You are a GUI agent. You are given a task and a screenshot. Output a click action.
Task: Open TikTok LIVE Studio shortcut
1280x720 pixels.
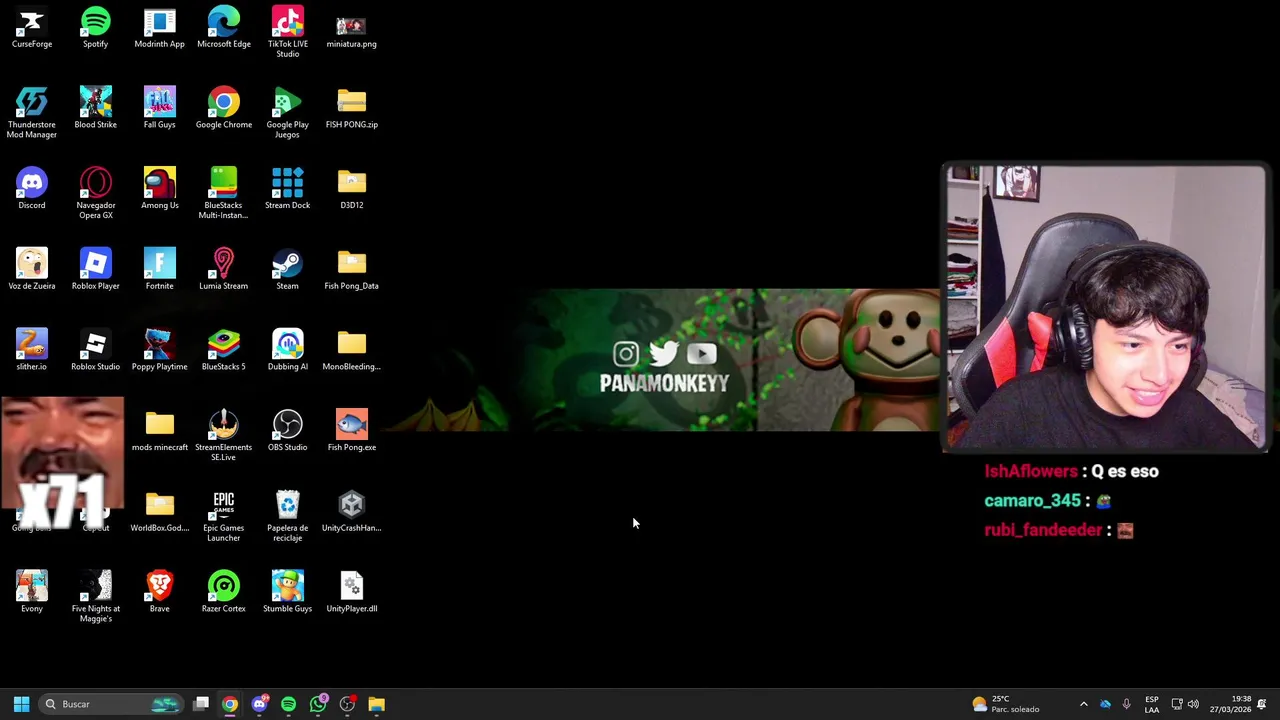(x=288, y=33)
